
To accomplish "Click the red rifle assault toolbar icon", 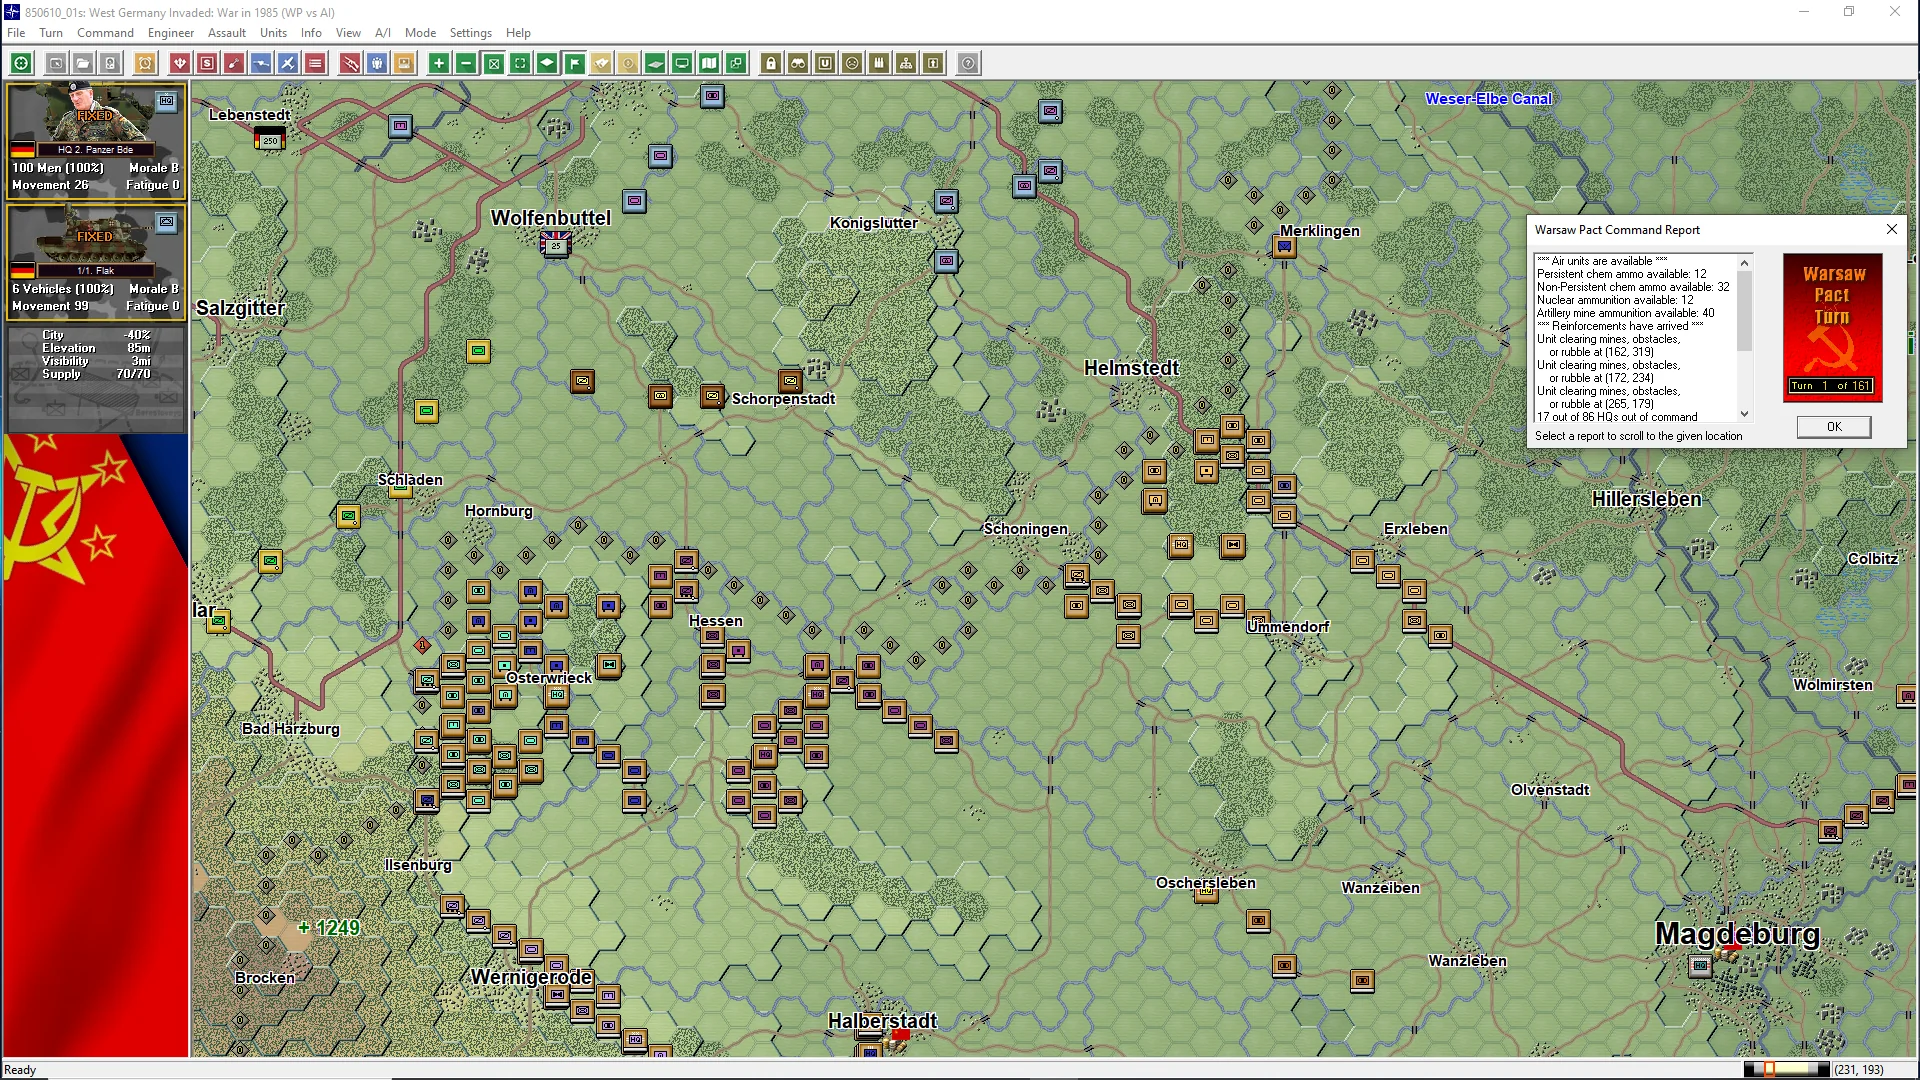I will coord(350,63).
